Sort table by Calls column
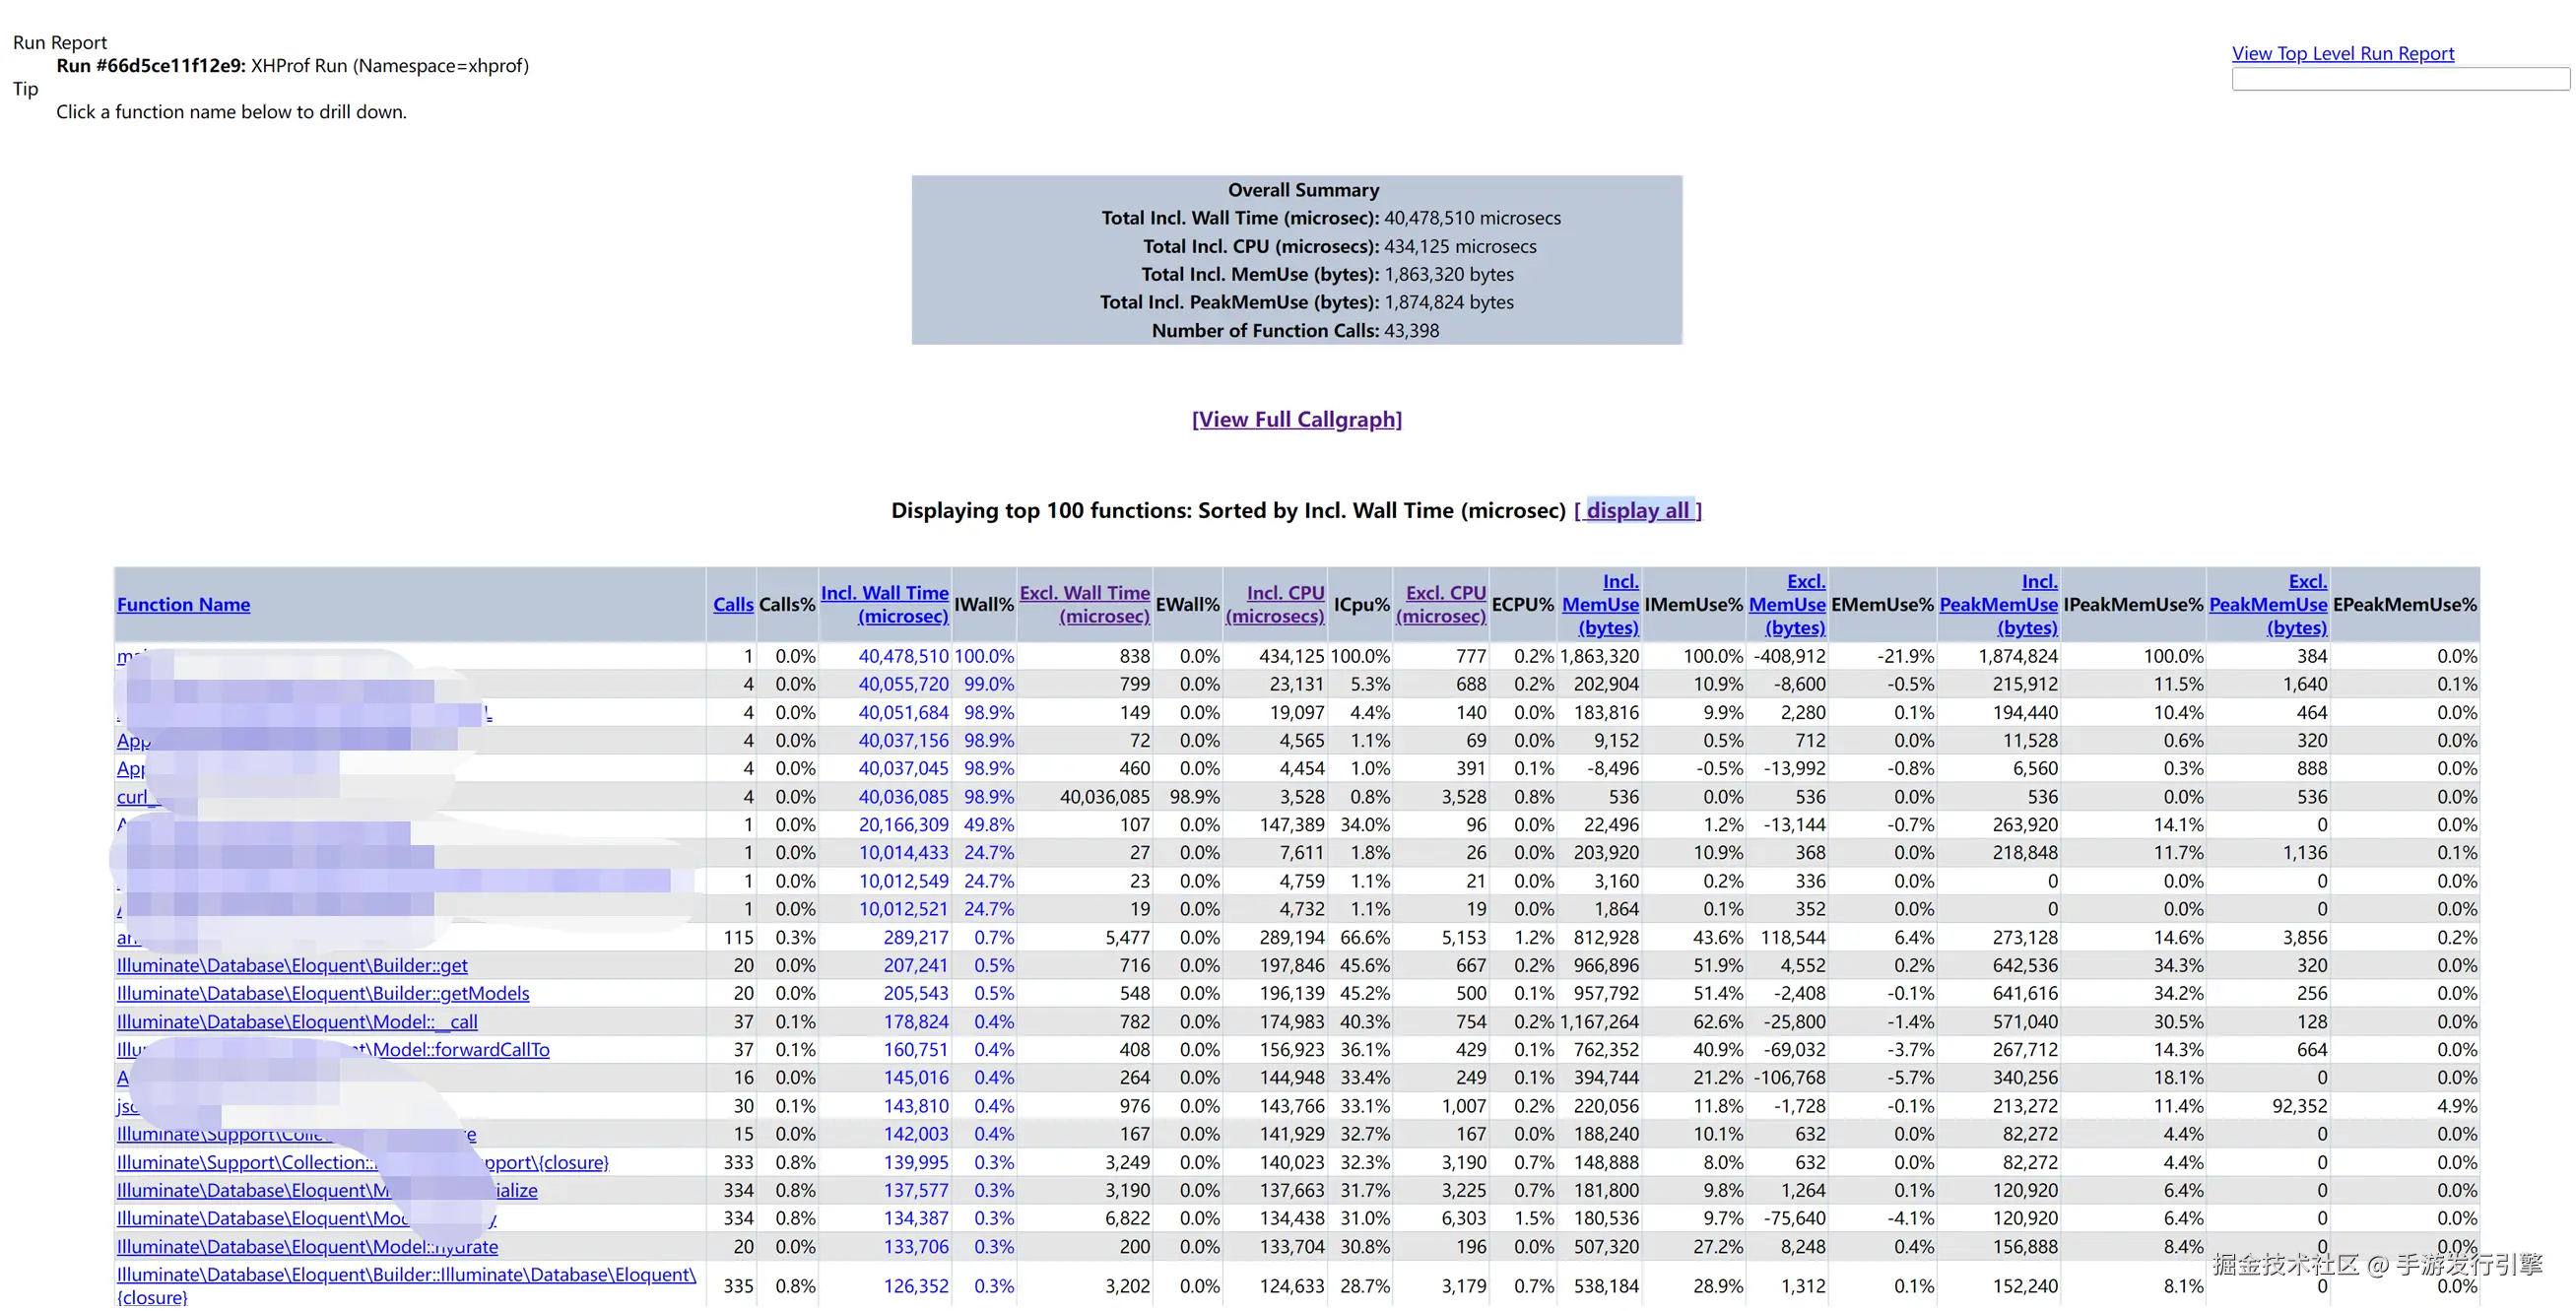2576x1311 pixels. coord(733,604)
